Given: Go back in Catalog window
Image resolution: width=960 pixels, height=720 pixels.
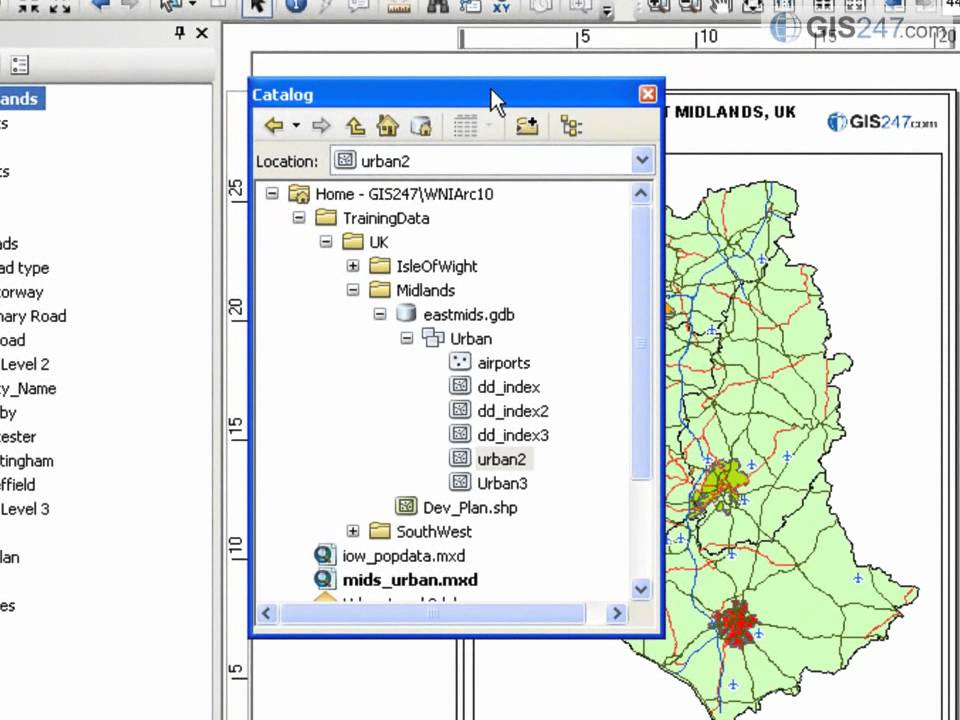Looking at the screenshot, I should coord(274,126).
